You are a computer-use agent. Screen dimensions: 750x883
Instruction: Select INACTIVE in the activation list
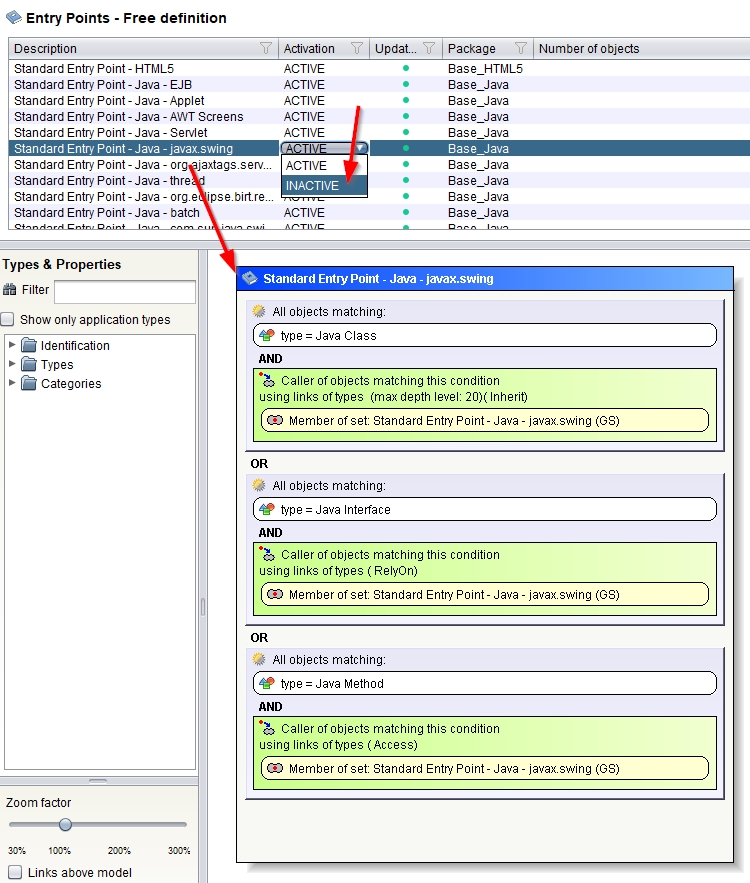[312, 186]
